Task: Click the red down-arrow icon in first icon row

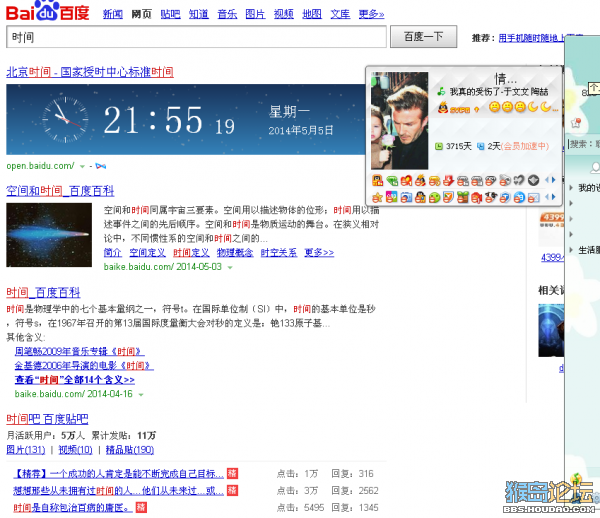Action: click(448, 180)
